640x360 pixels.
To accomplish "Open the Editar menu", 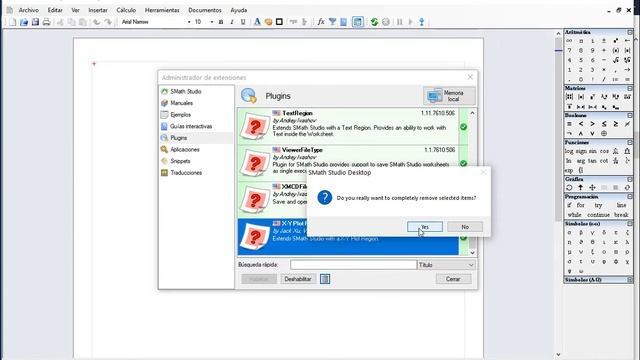I will [55, 10].
